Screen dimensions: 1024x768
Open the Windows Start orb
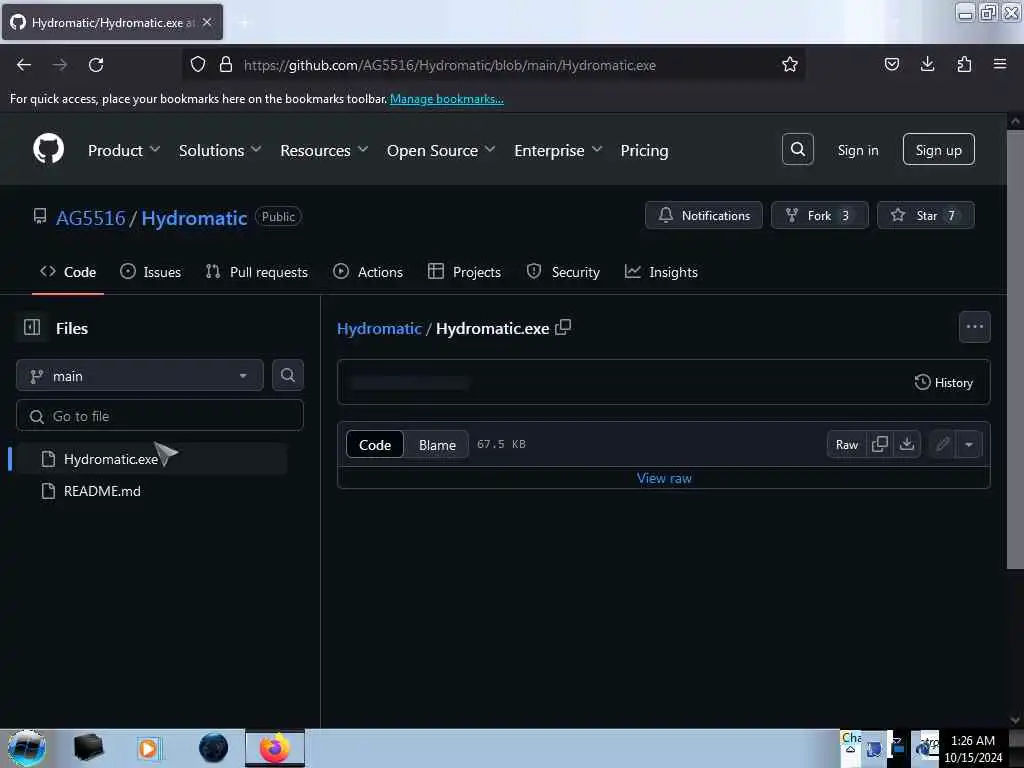(x=27, y=748)
